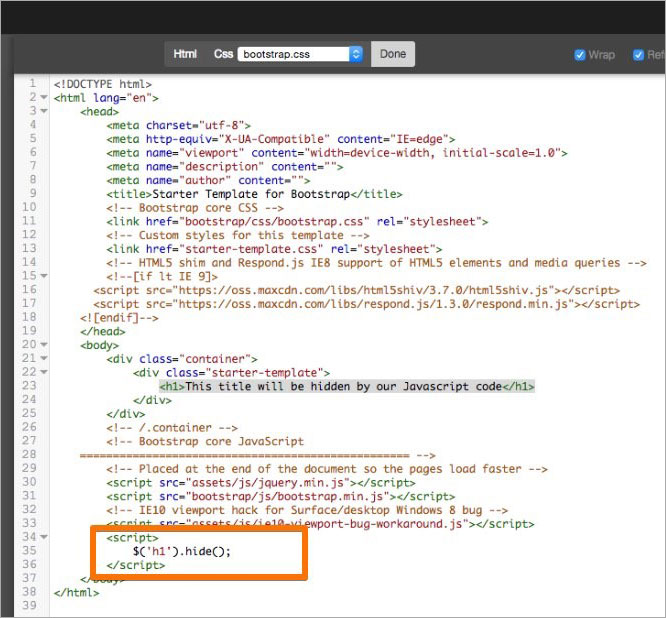Image resolution: width=666 pixels, height=618 pixels.
Task: Toggle the Wrap checkbox
Action: pyautogui.click(x=579, y=55)
